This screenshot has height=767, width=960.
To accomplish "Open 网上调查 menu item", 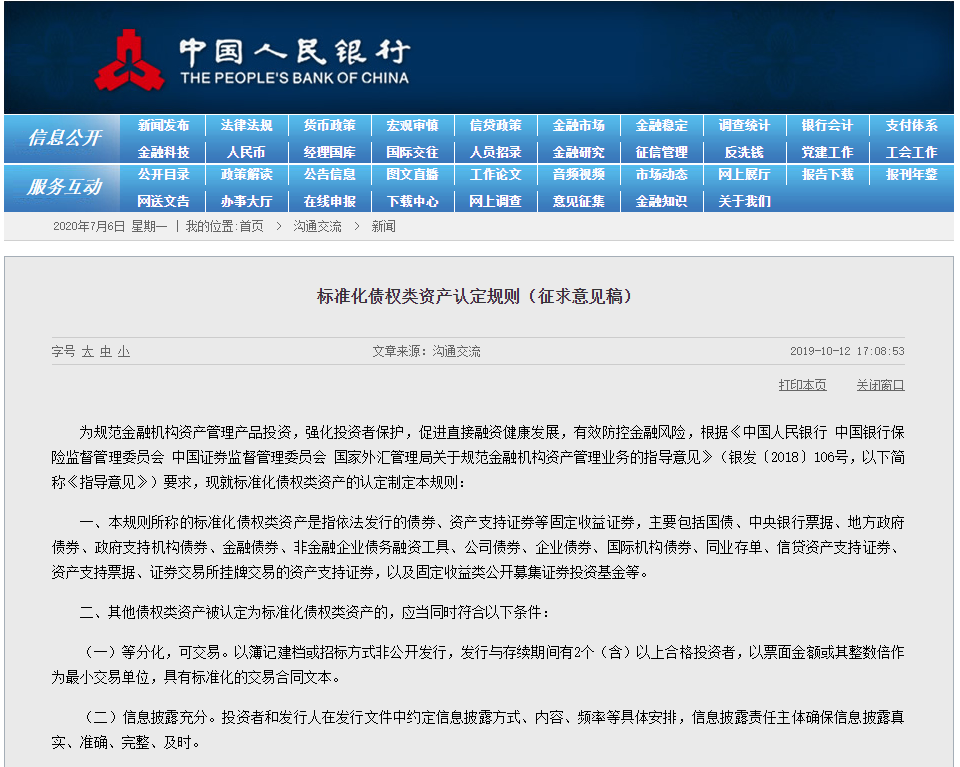I will click(496, 201).
